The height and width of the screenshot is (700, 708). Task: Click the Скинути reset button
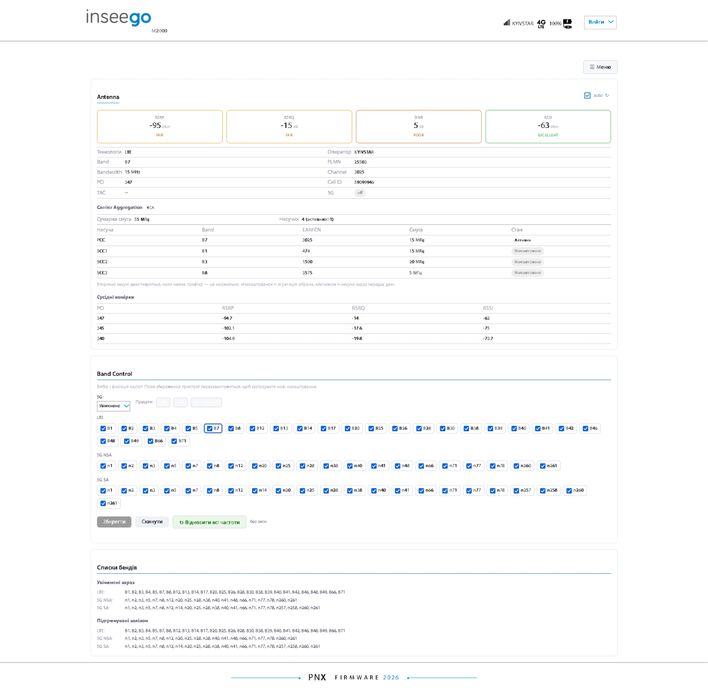click(x=152, y=522)
